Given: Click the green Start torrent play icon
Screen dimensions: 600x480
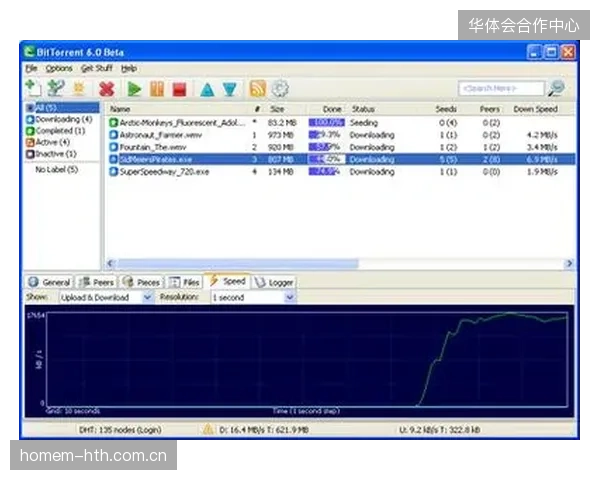Looking at the screenshot, I should (x=134, y=89).
